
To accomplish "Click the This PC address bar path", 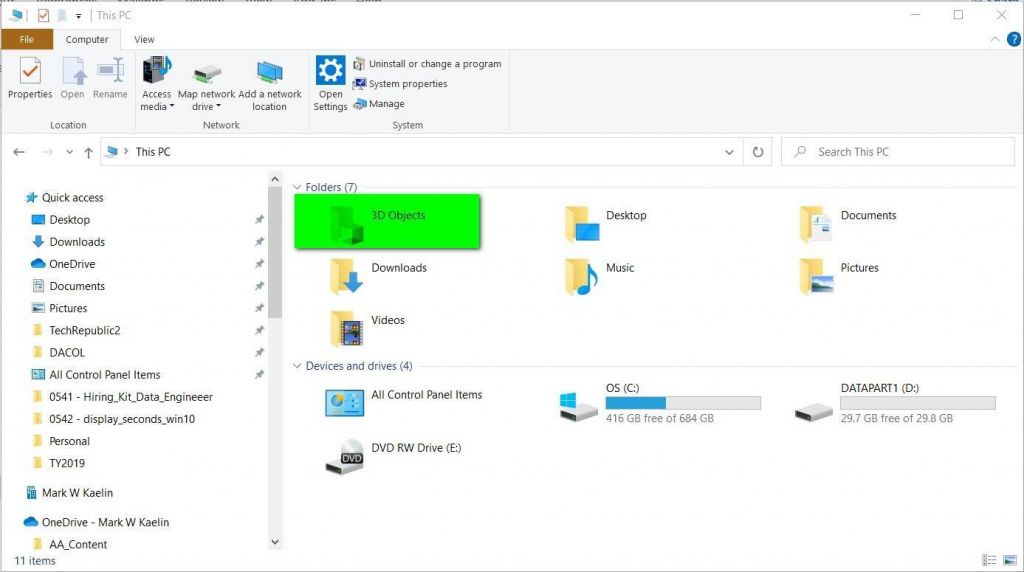I will tap(153, 151).
